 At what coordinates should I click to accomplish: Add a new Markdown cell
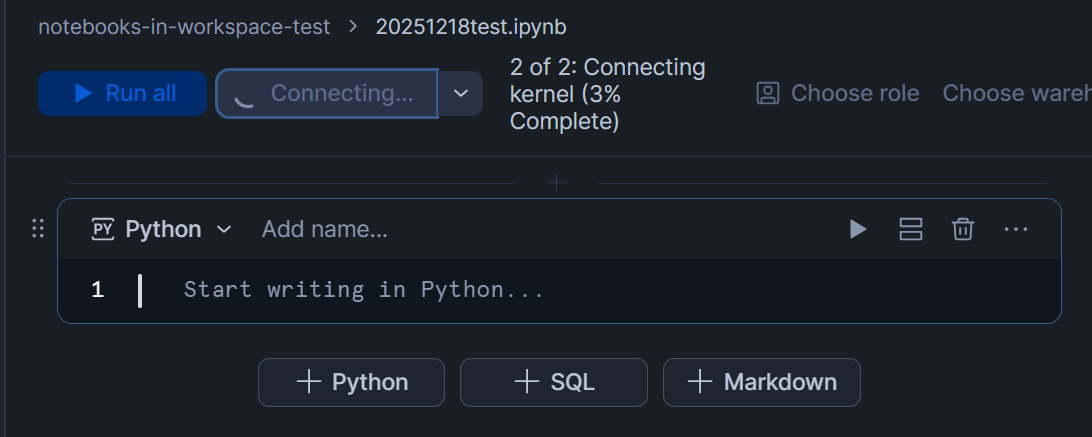761,382
